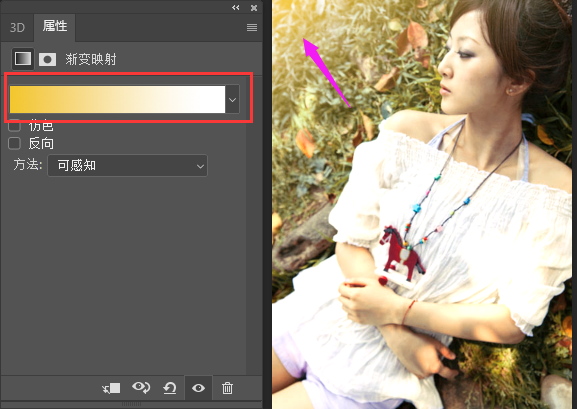
Task: Select the layer mask icon
Action: tap(47, 59)
